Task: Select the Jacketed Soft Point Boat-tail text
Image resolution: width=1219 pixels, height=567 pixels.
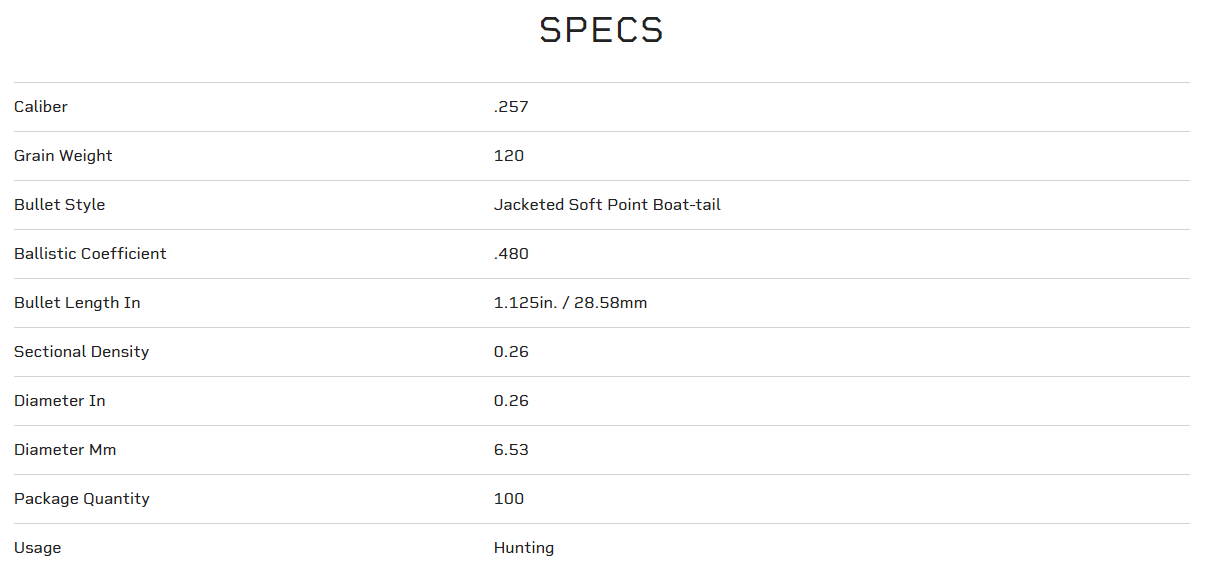Action: [607, 205]
